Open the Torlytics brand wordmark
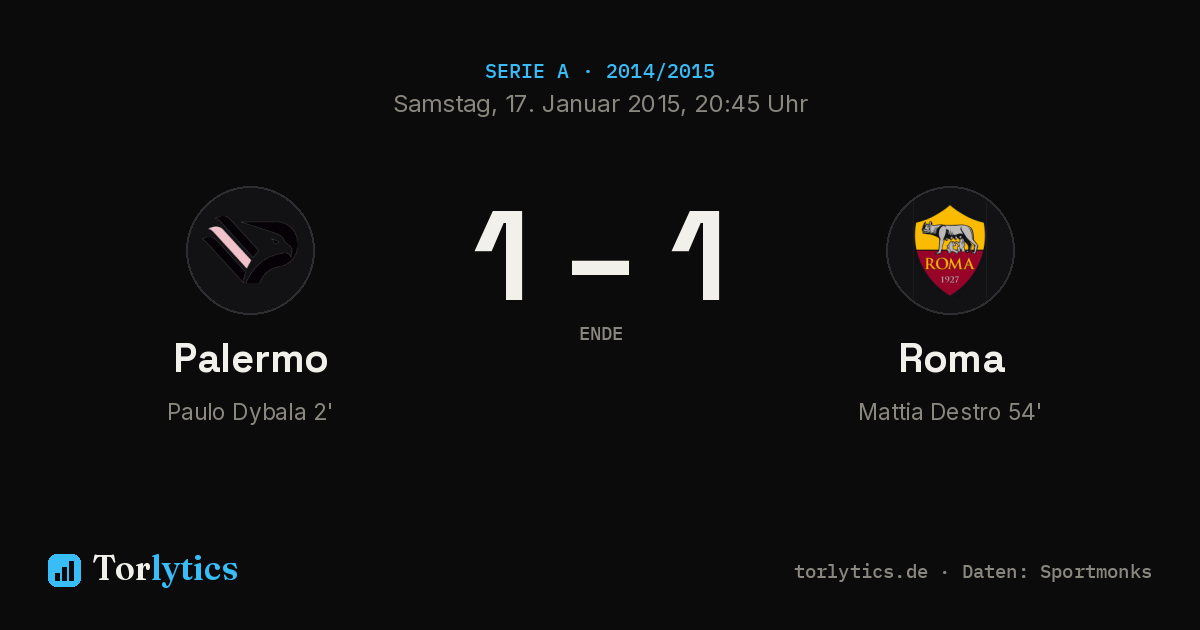Viewport: 1200px width, 630px height. point(165,569)
